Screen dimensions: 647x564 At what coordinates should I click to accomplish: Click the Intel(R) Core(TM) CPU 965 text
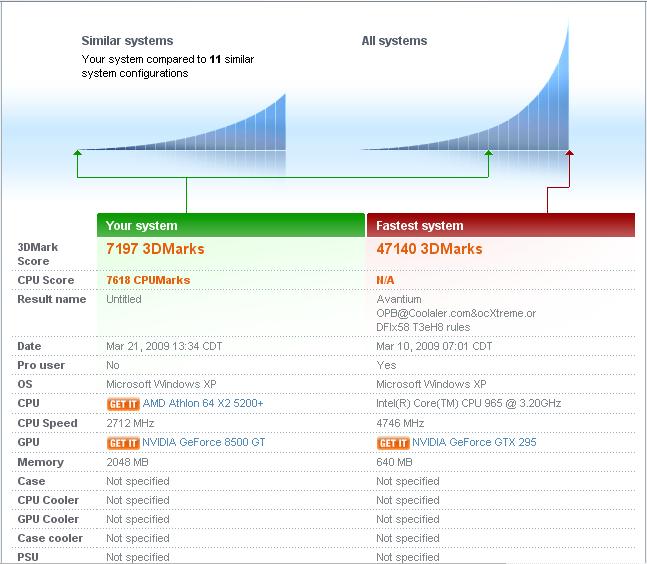pos(468,403)
